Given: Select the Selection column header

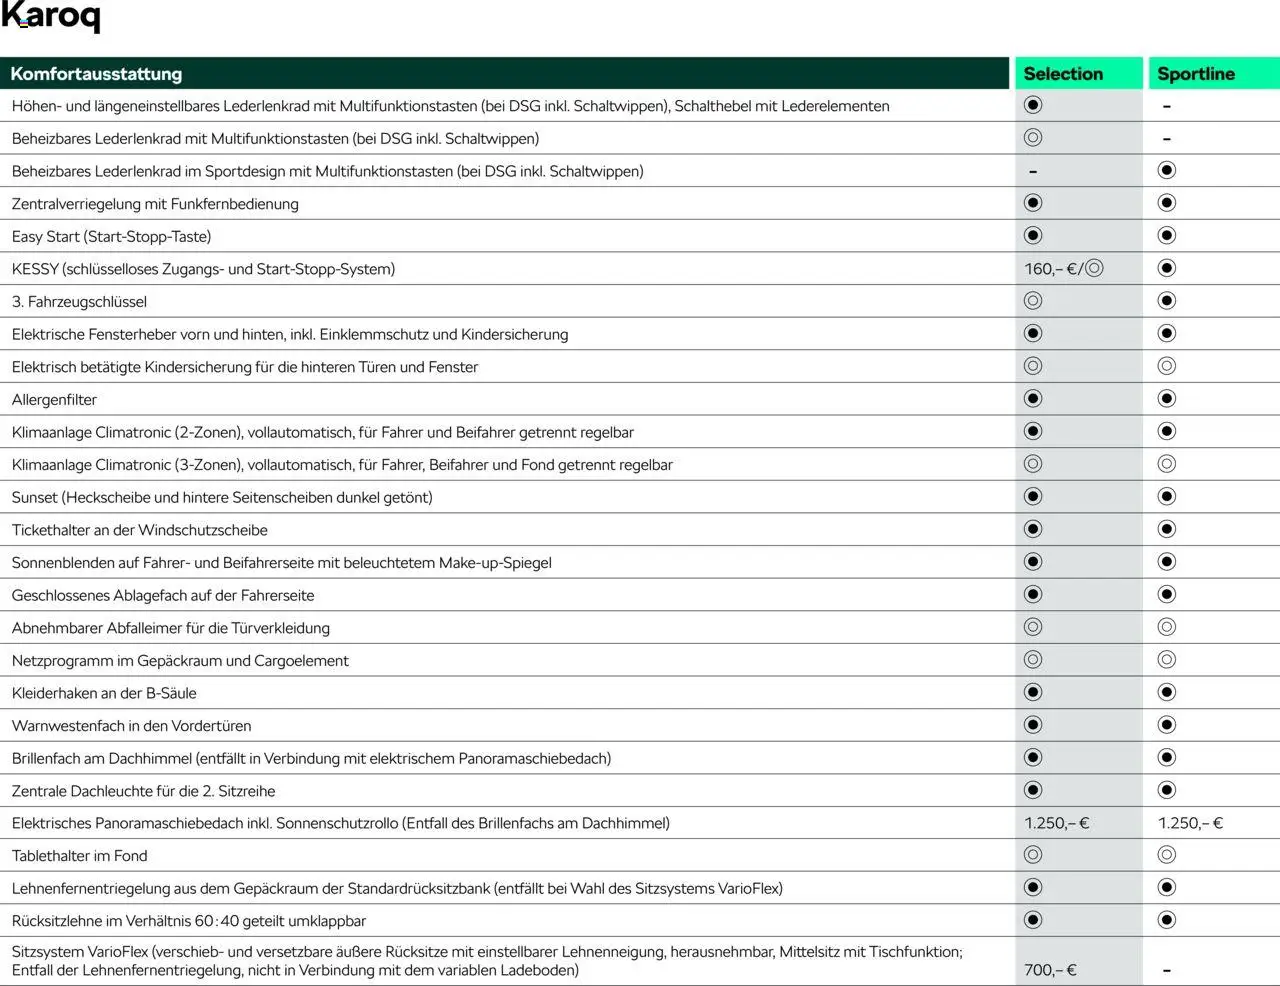Looking at the screenshot, I should [x=1062, y=74].
